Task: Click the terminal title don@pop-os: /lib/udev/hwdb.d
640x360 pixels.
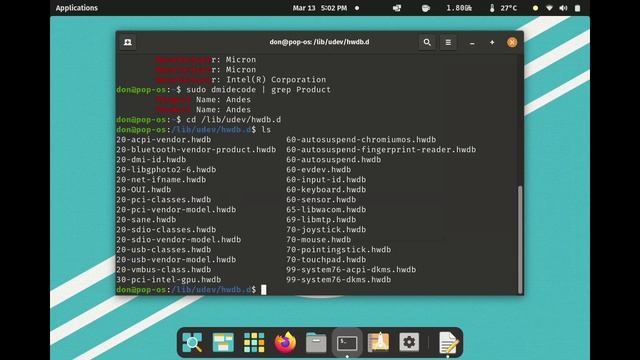Action: pyautogui.click(x=319, y=42)
